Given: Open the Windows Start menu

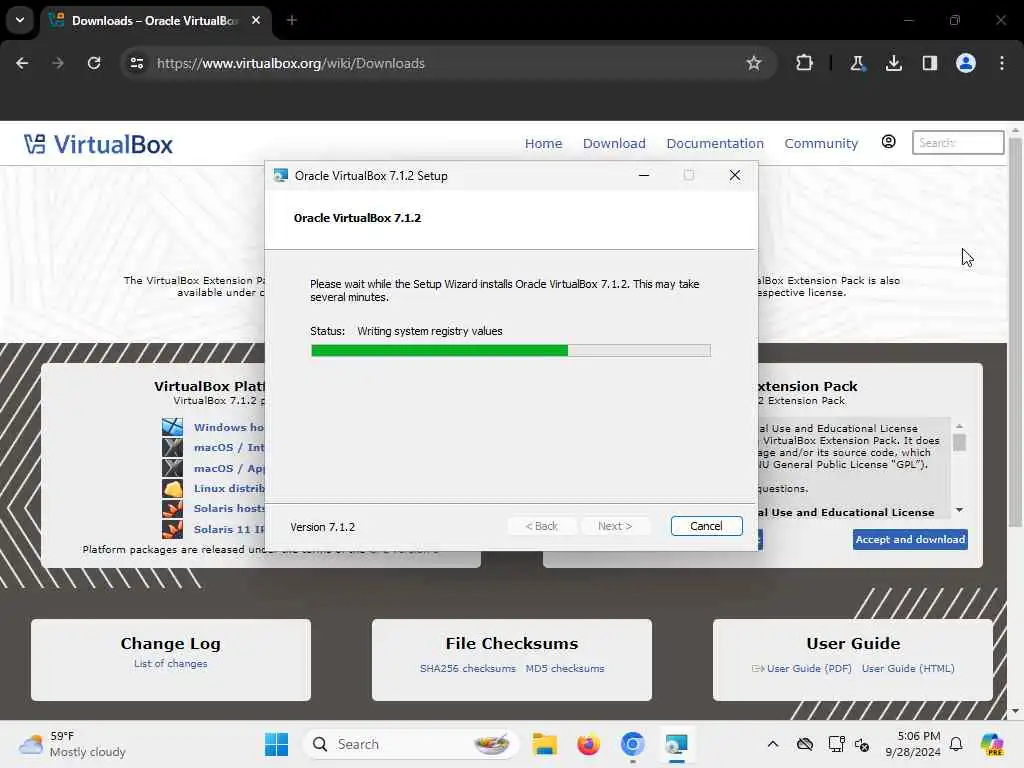Looking at the screenshot, I should (x=276, y=744).
